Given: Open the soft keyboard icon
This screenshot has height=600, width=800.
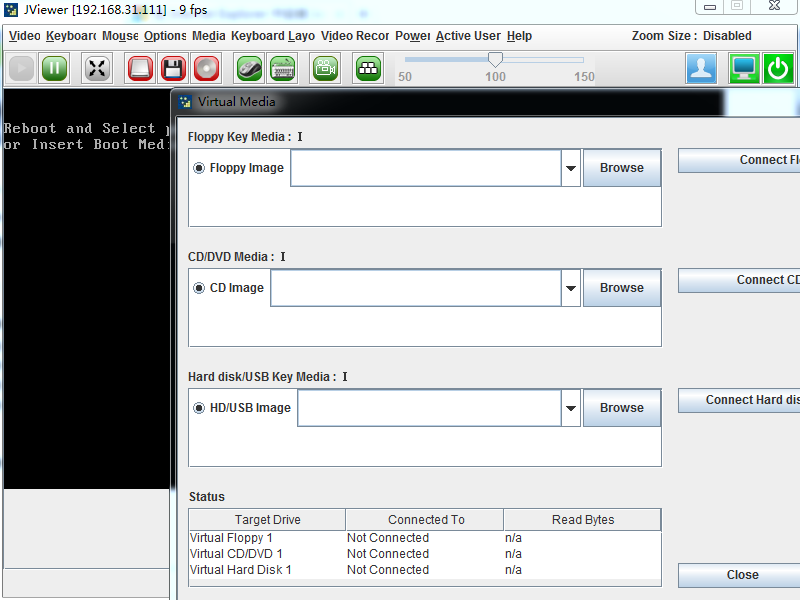Looking at the screenshot, I should [282, 68].
